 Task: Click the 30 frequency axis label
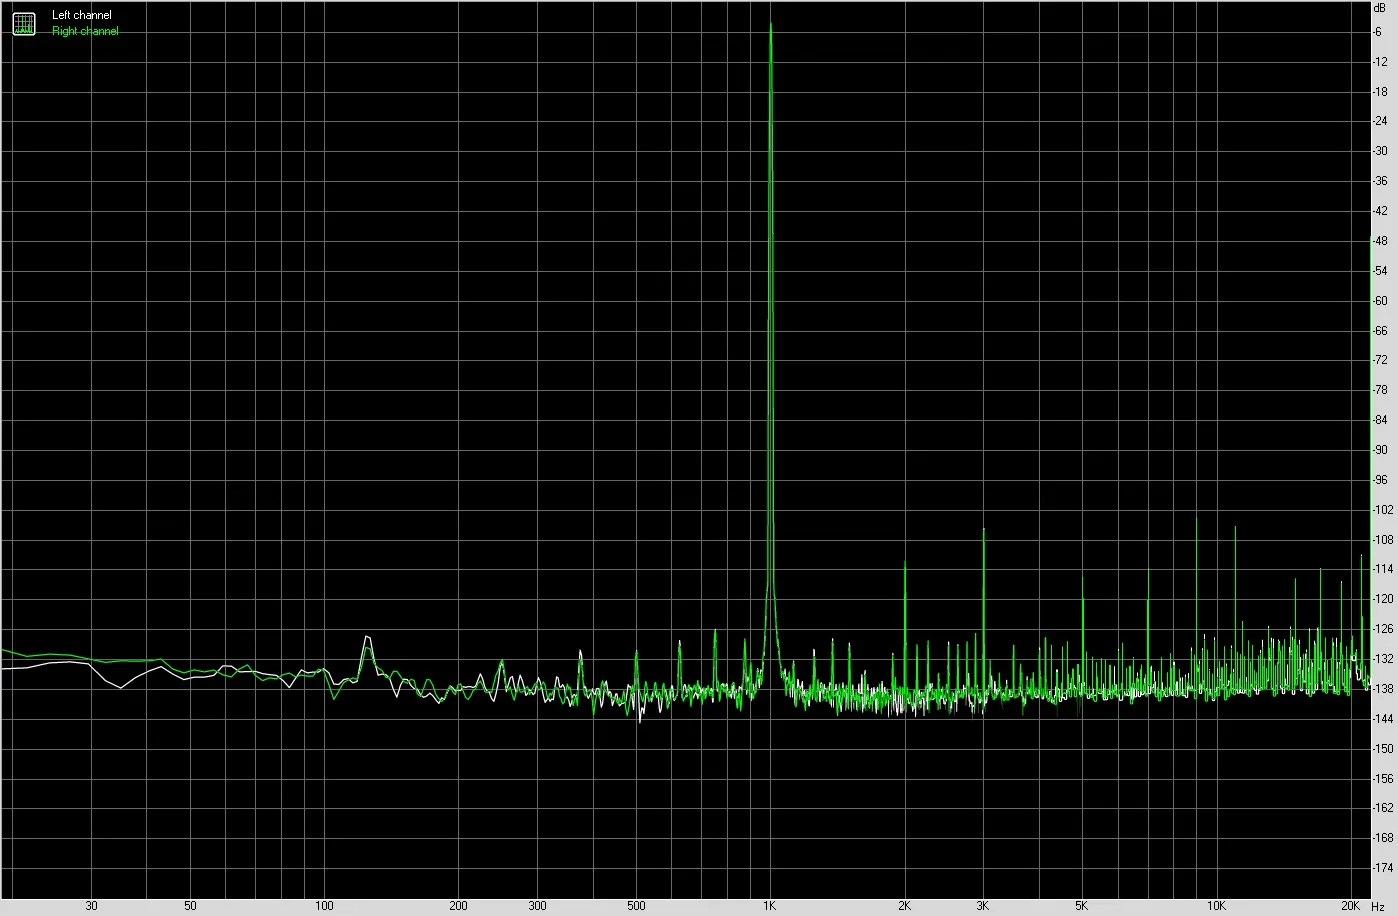[x=91, y=906]
